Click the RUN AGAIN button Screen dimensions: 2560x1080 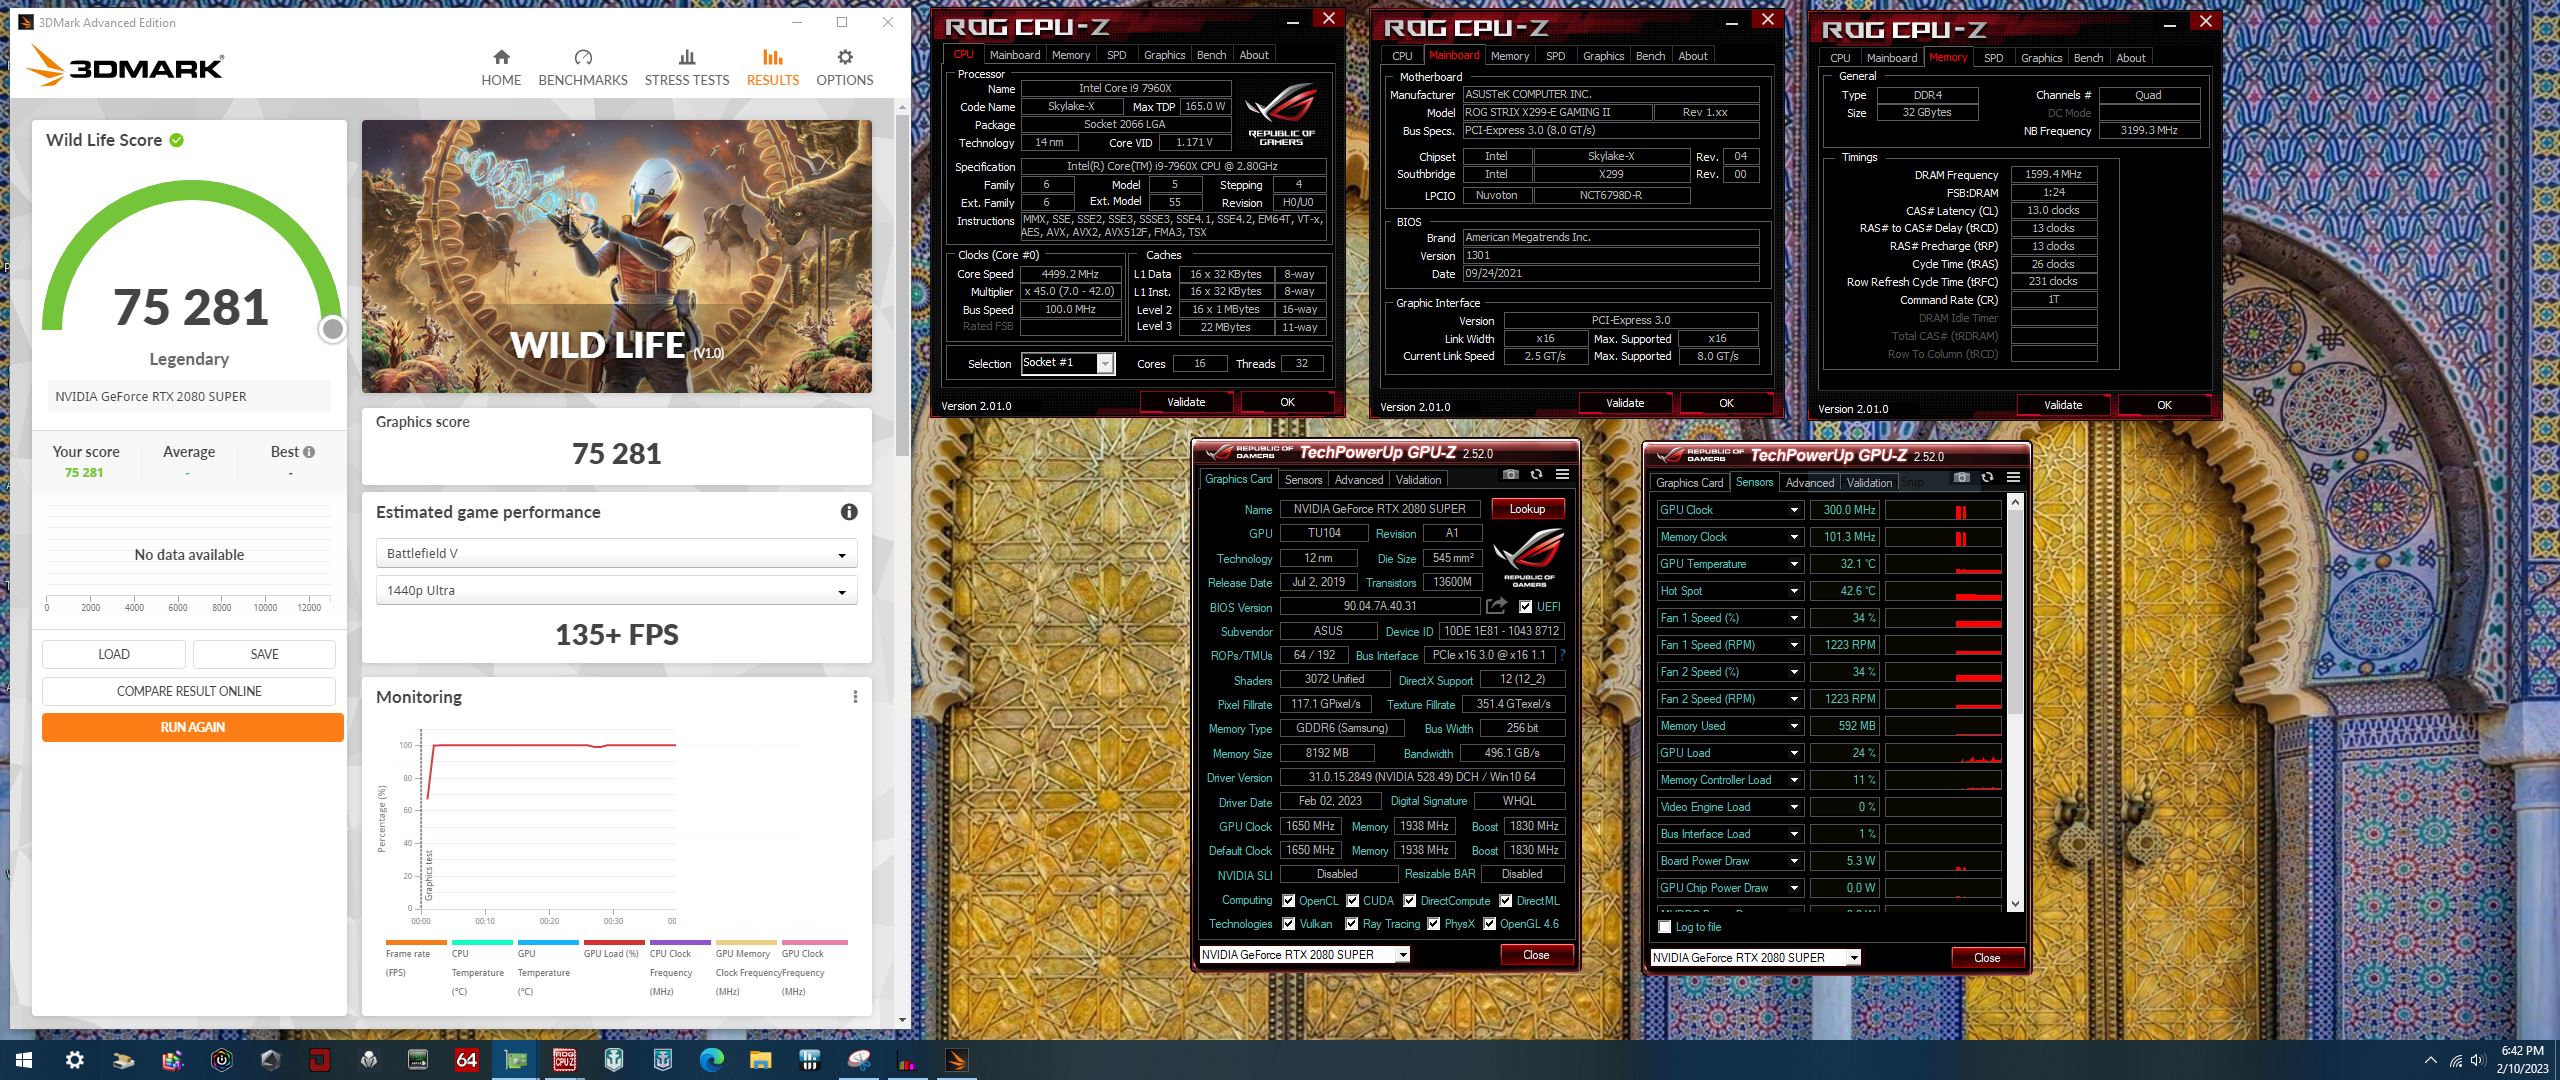(193, 727)
